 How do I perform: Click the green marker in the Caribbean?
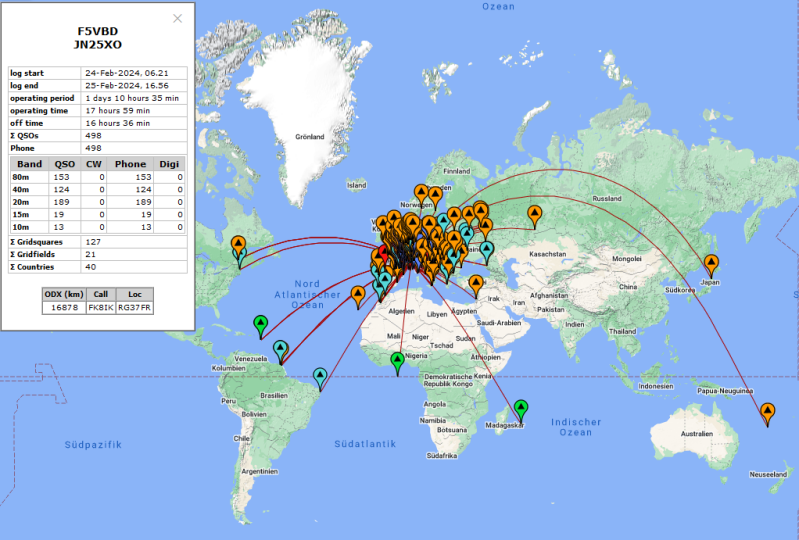tap(260, 324)
